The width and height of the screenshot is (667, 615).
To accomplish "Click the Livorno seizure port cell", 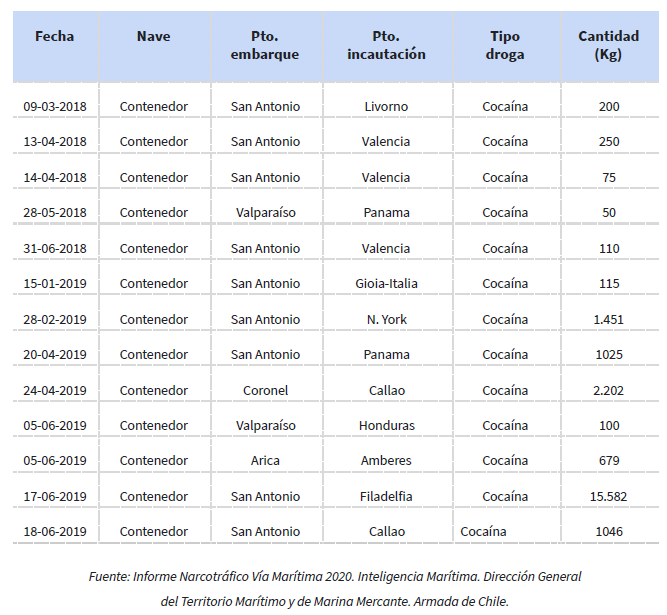I will pos(386,106).
